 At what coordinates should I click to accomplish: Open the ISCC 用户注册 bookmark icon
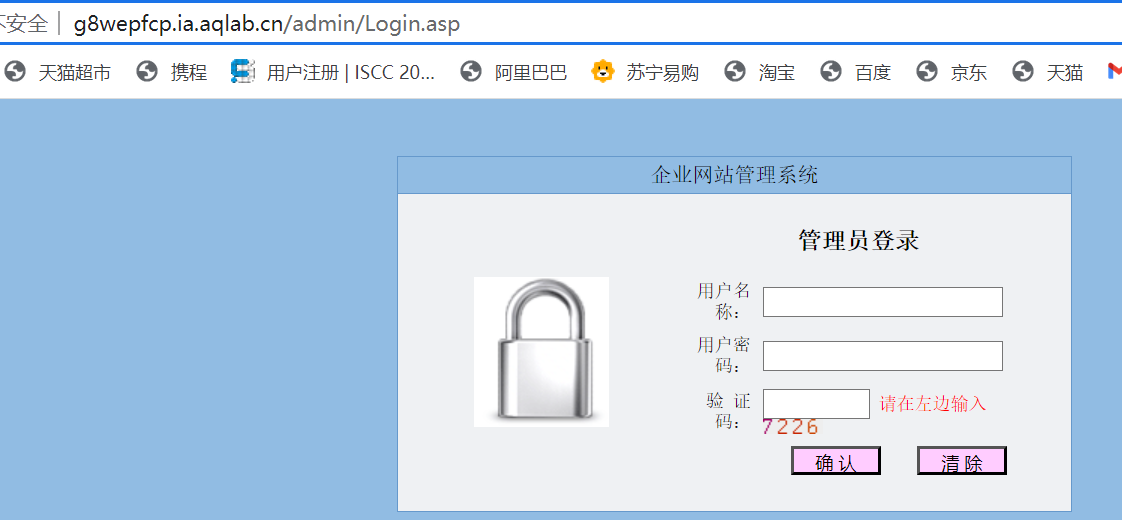pos(243,72)
